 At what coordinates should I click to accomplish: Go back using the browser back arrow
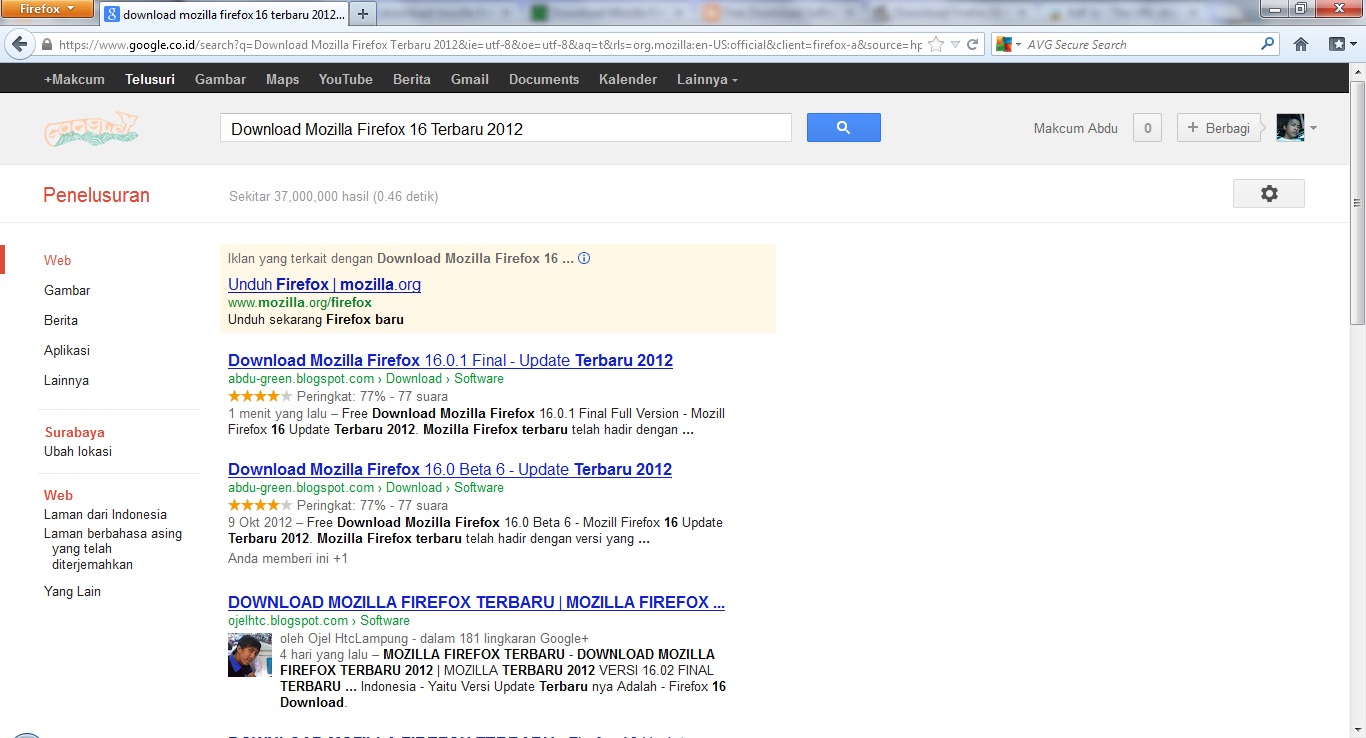tap(19, 45)
